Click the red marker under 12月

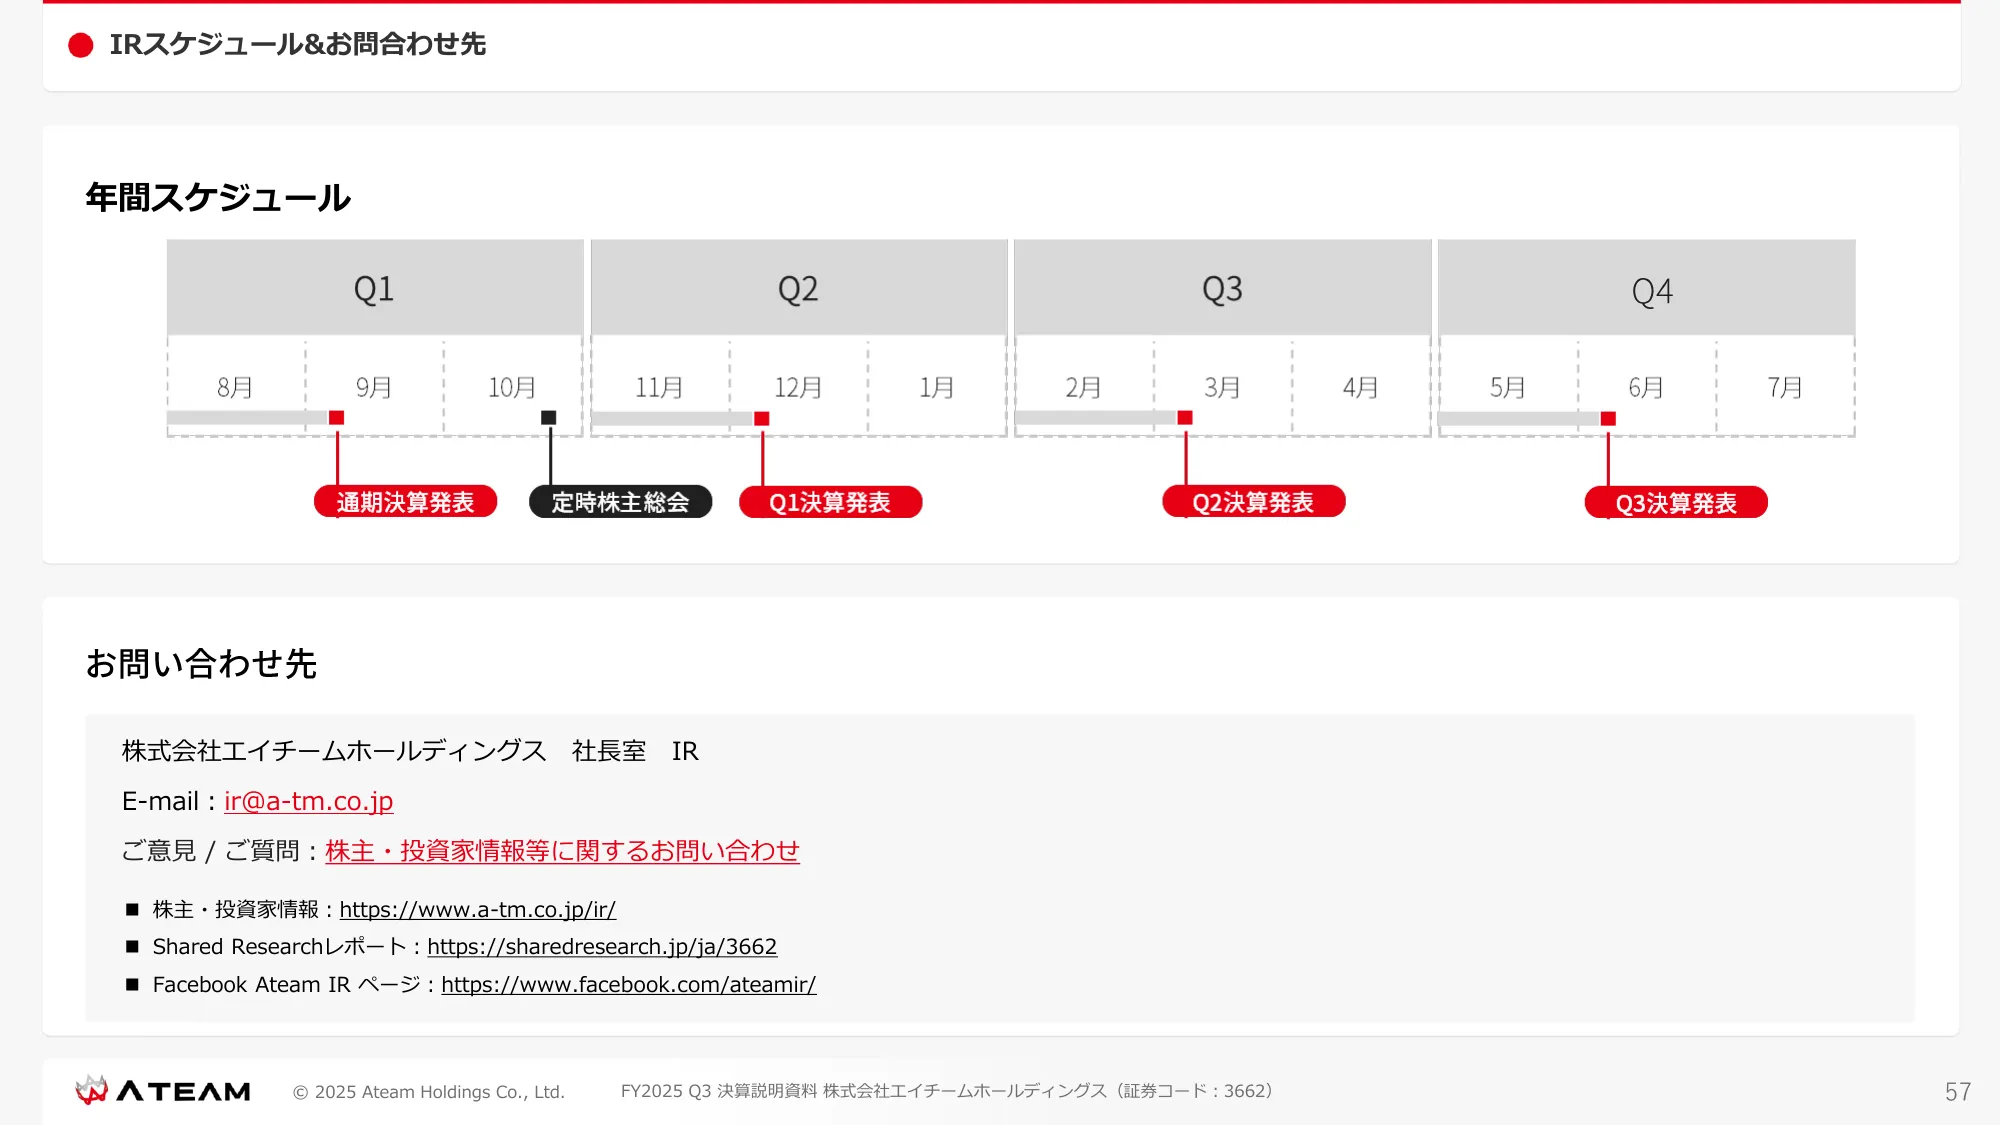[x=762, y=419]
